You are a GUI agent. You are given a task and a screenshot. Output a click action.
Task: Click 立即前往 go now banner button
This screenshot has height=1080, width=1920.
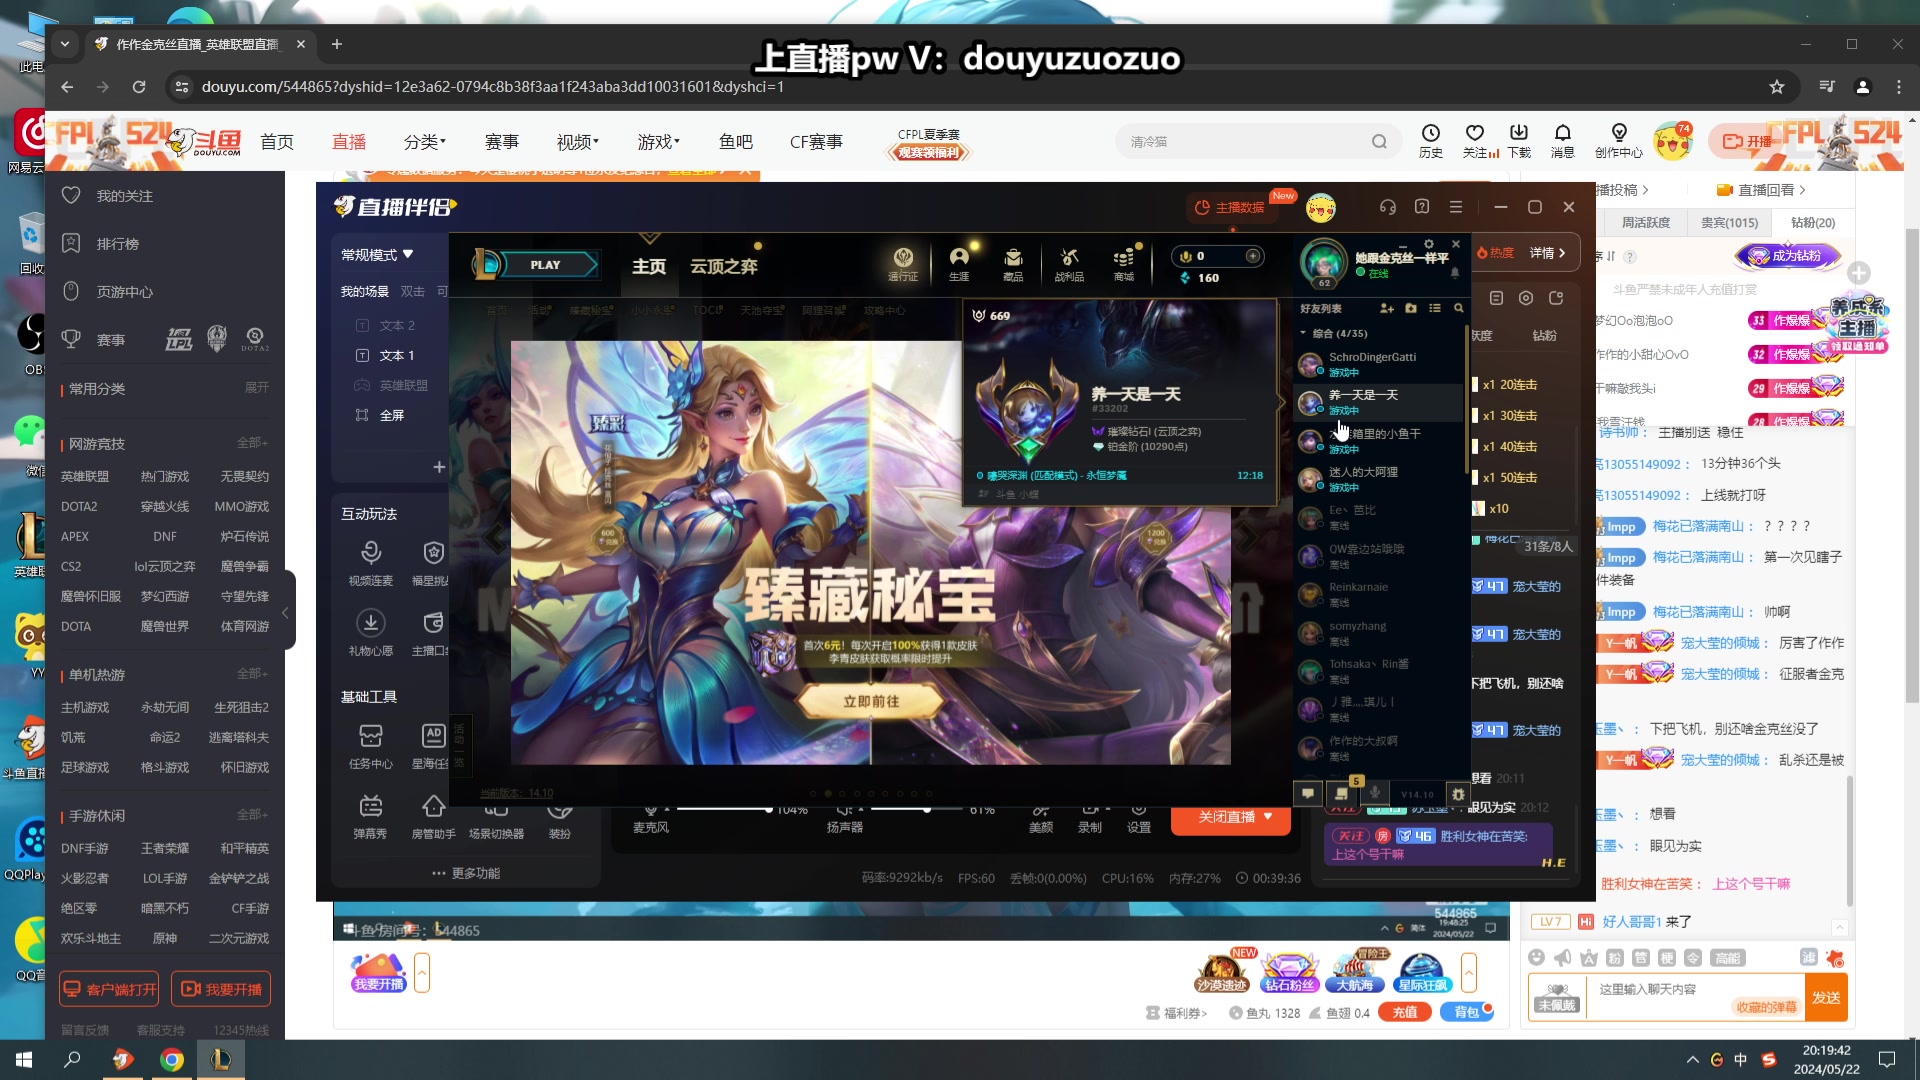(x=871, y=702)
